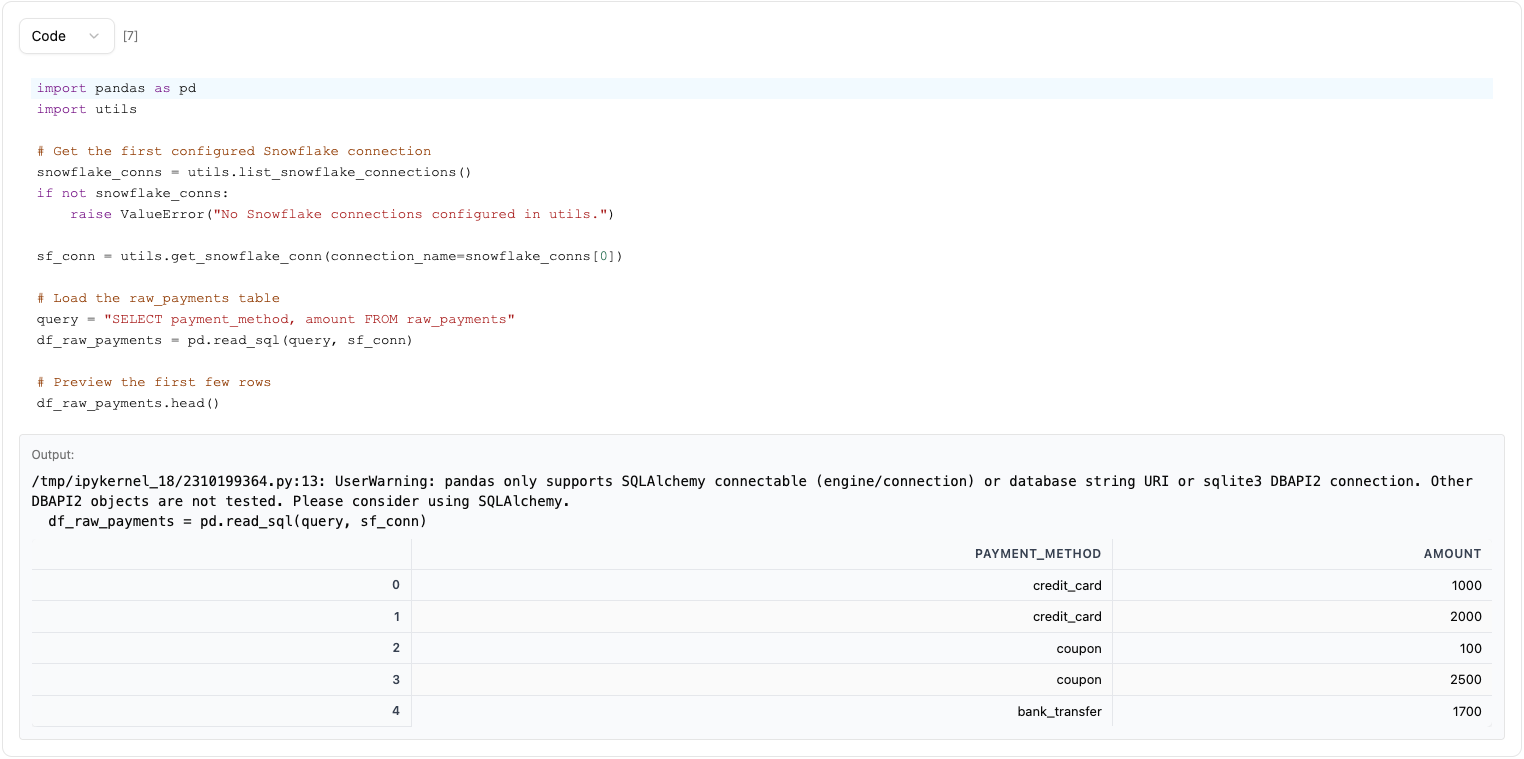This screenshot has width=1524, height=759.
Task: Click the df_raw_payments.head() line
Action: tap(127, 403)
